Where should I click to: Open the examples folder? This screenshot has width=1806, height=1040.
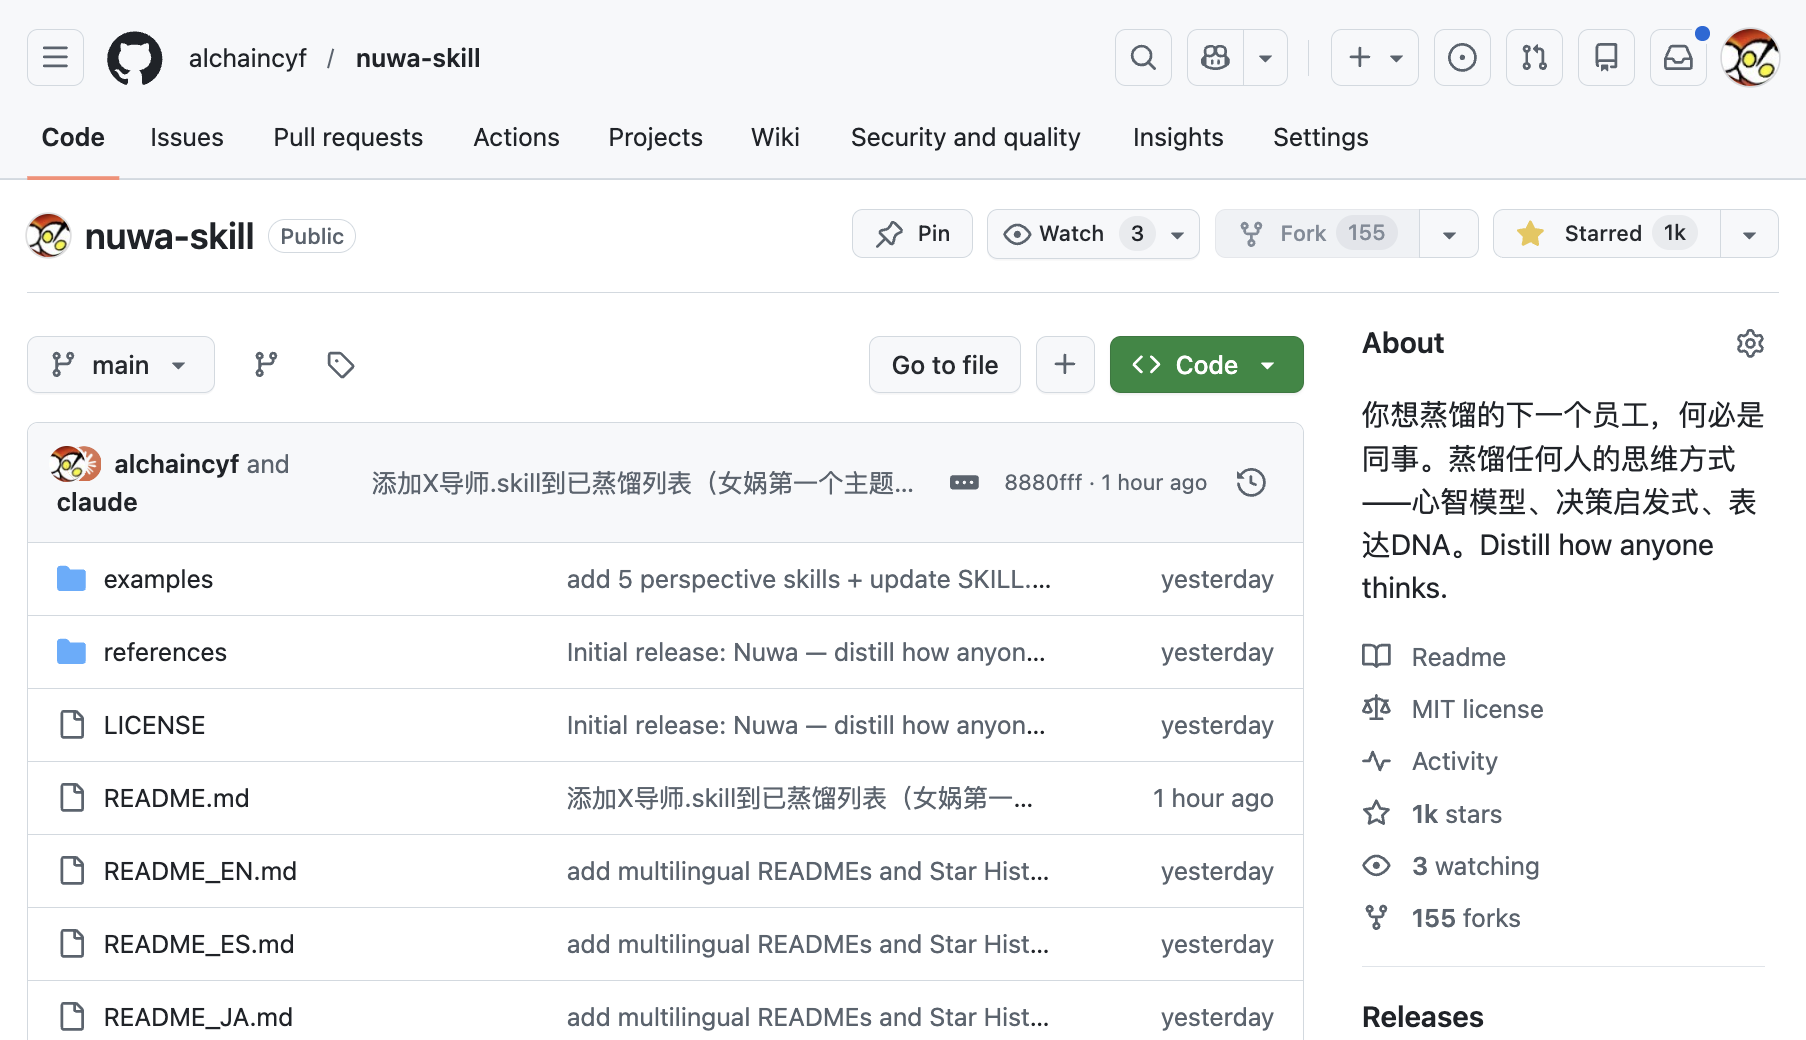tap(158, 578)
